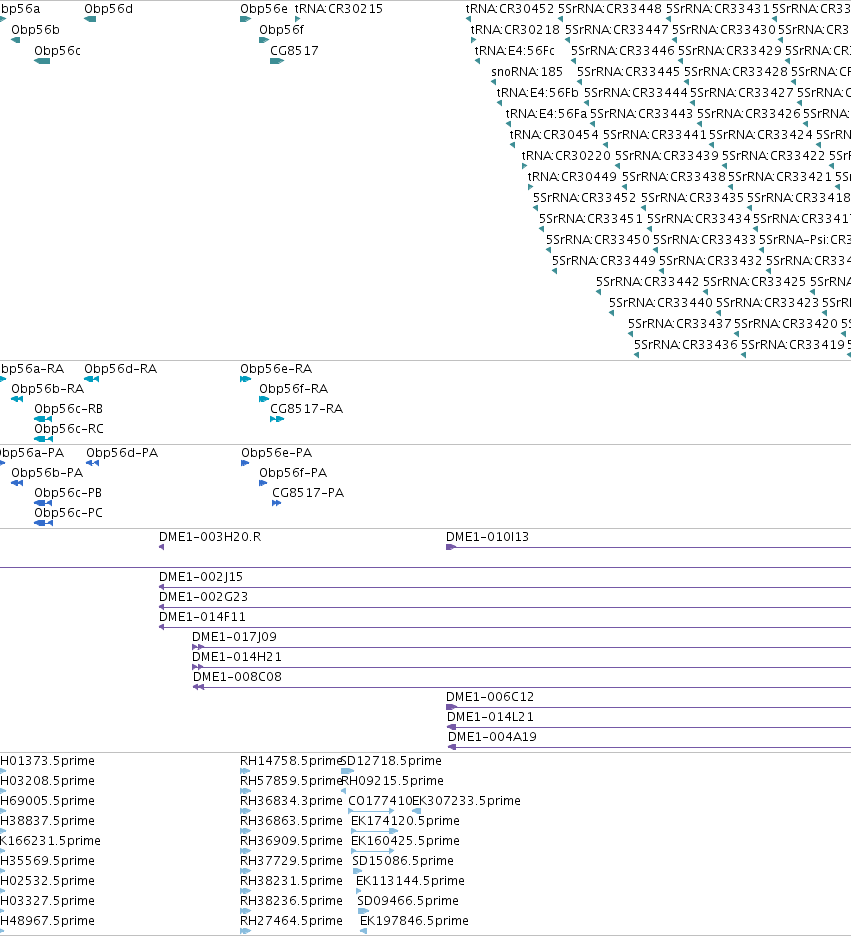Click the 5SrRNA:CR33436 label
The width and height of the screenshot is (851, 936).
click(686, 344)
